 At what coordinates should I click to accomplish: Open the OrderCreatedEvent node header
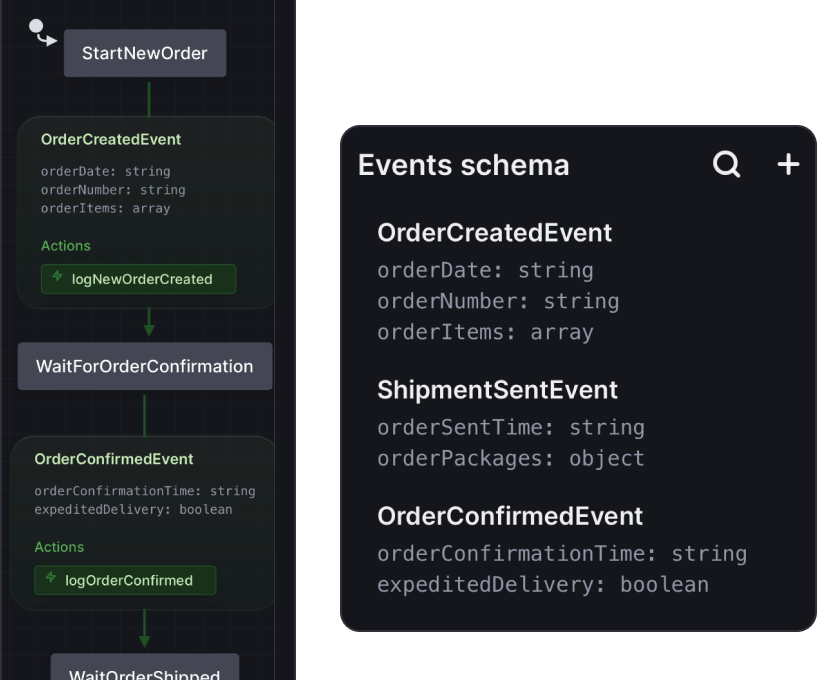click(110, 139)
